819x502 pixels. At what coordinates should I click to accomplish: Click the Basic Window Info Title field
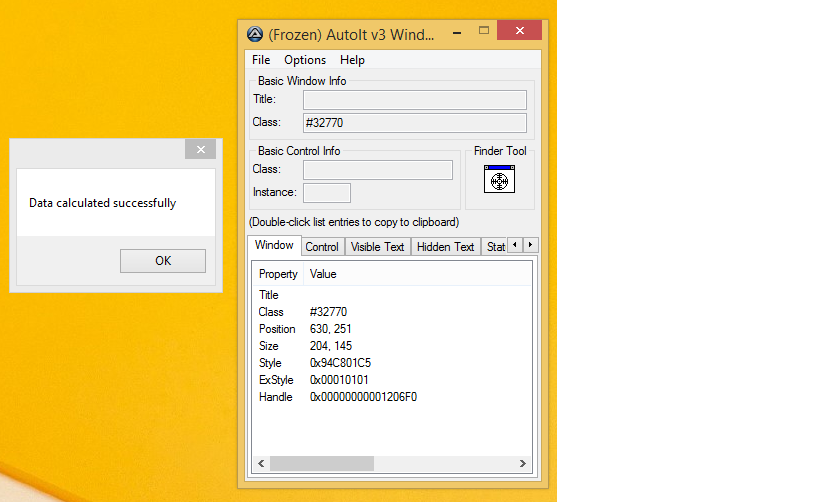(415, 100)
